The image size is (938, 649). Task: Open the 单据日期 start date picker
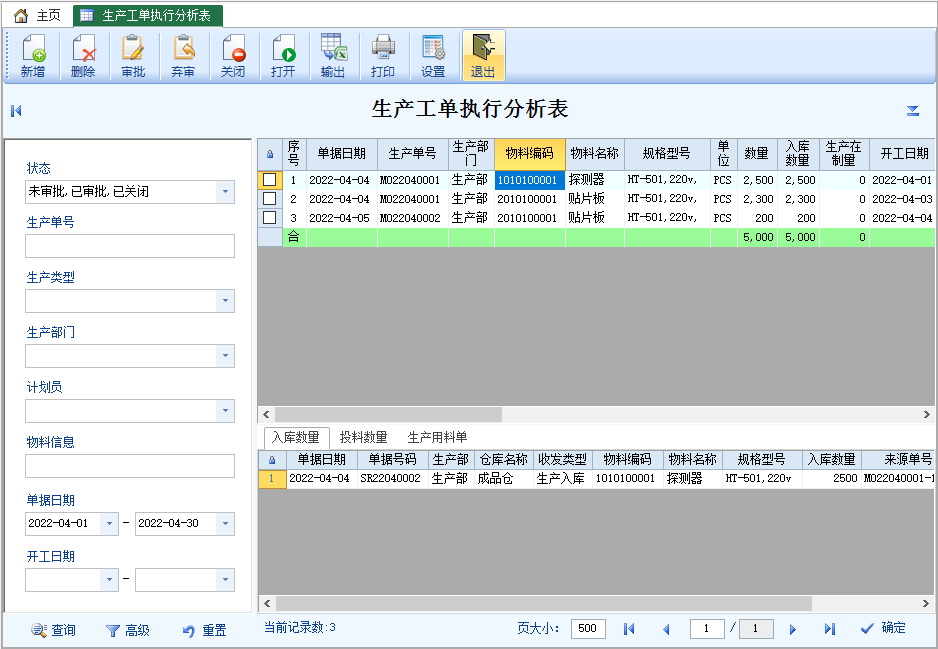(109, 523)
